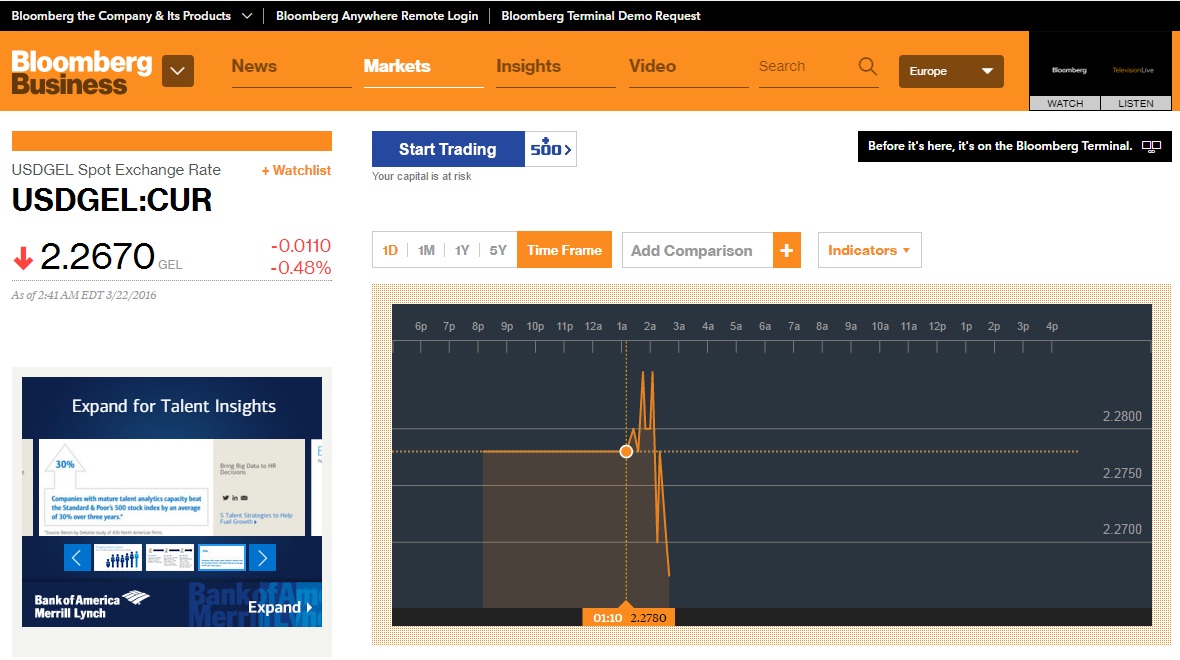Viewport: 1180px width, 660px height.
Task: Click the 2.2800 axis label
Action: click(1122, 416)
